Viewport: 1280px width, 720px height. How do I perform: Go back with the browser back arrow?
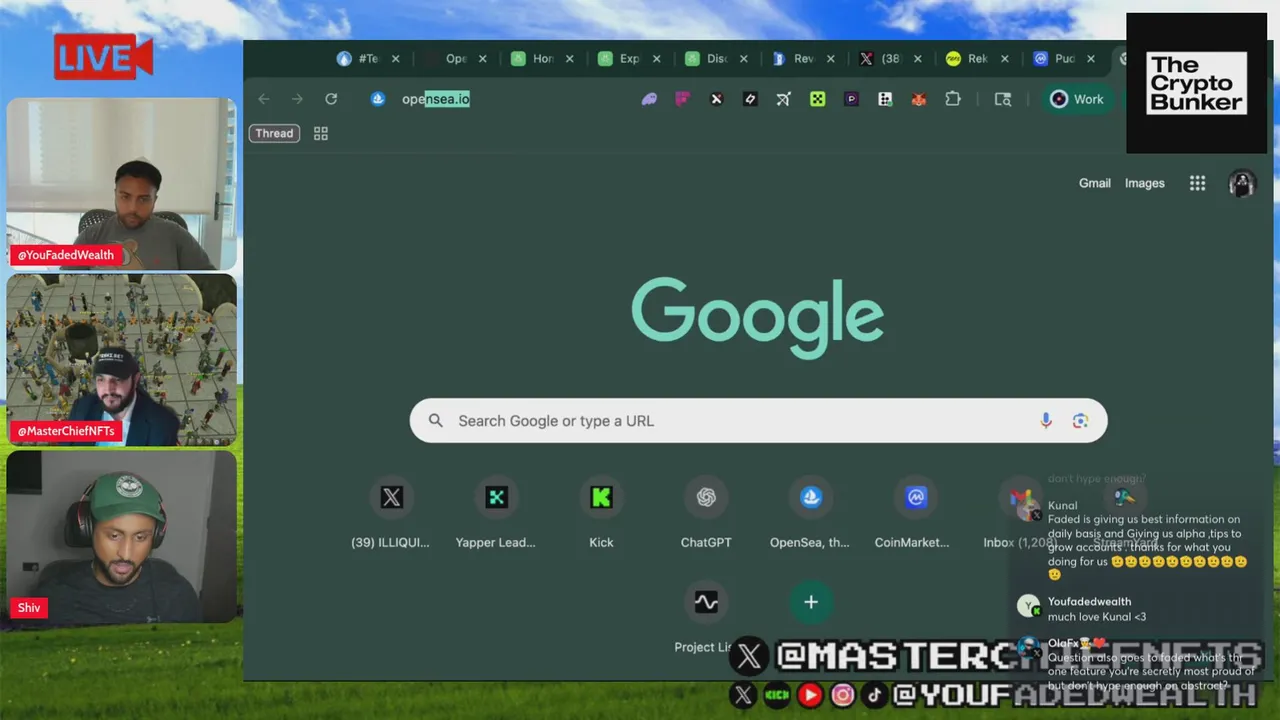[264, 99]
